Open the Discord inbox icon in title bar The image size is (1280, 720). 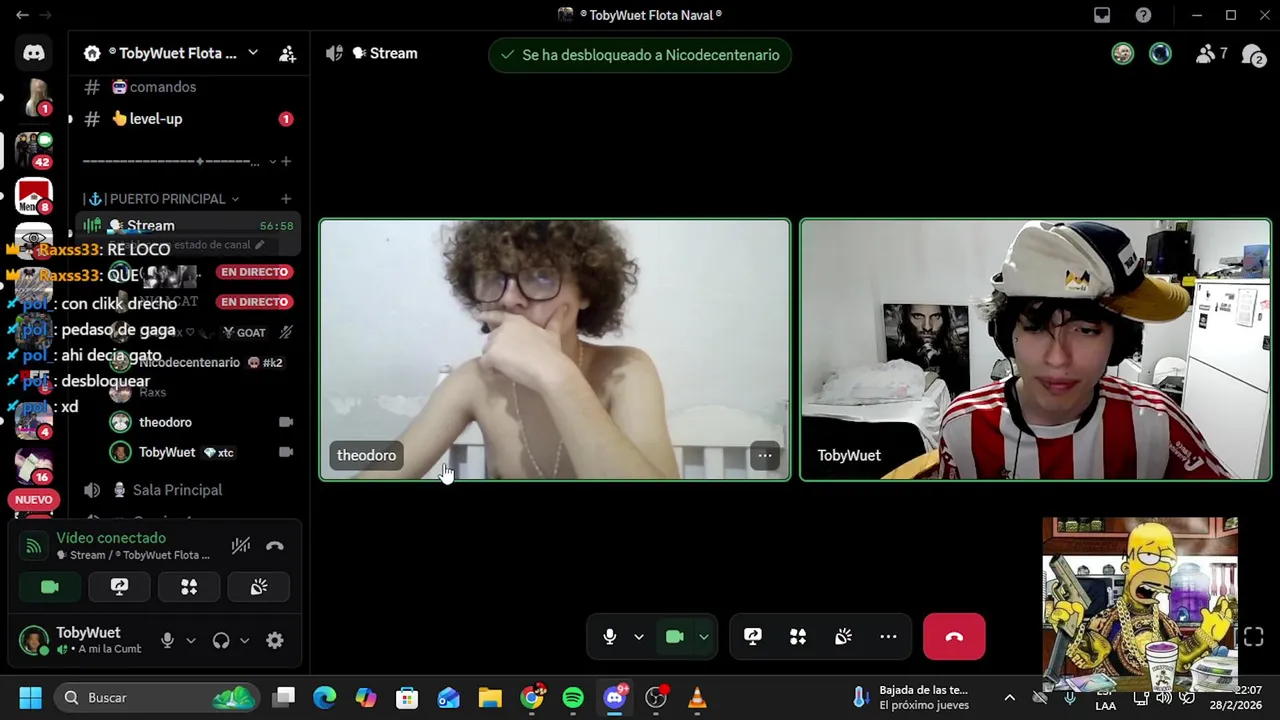point(1102,15)
